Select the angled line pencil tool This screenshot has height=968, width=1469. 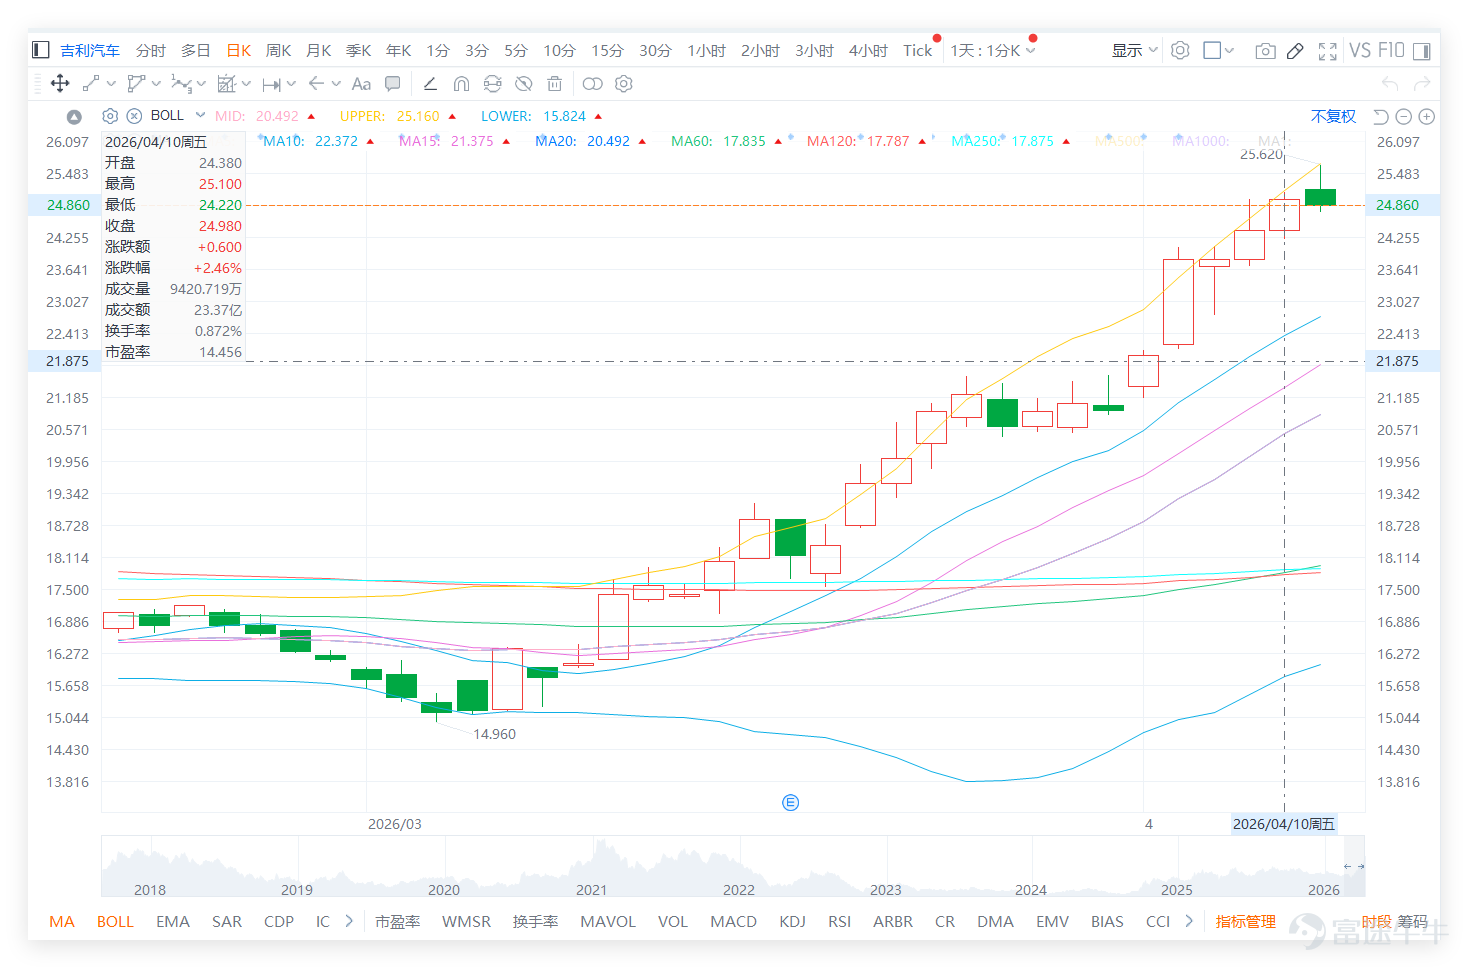click(430, 84)
